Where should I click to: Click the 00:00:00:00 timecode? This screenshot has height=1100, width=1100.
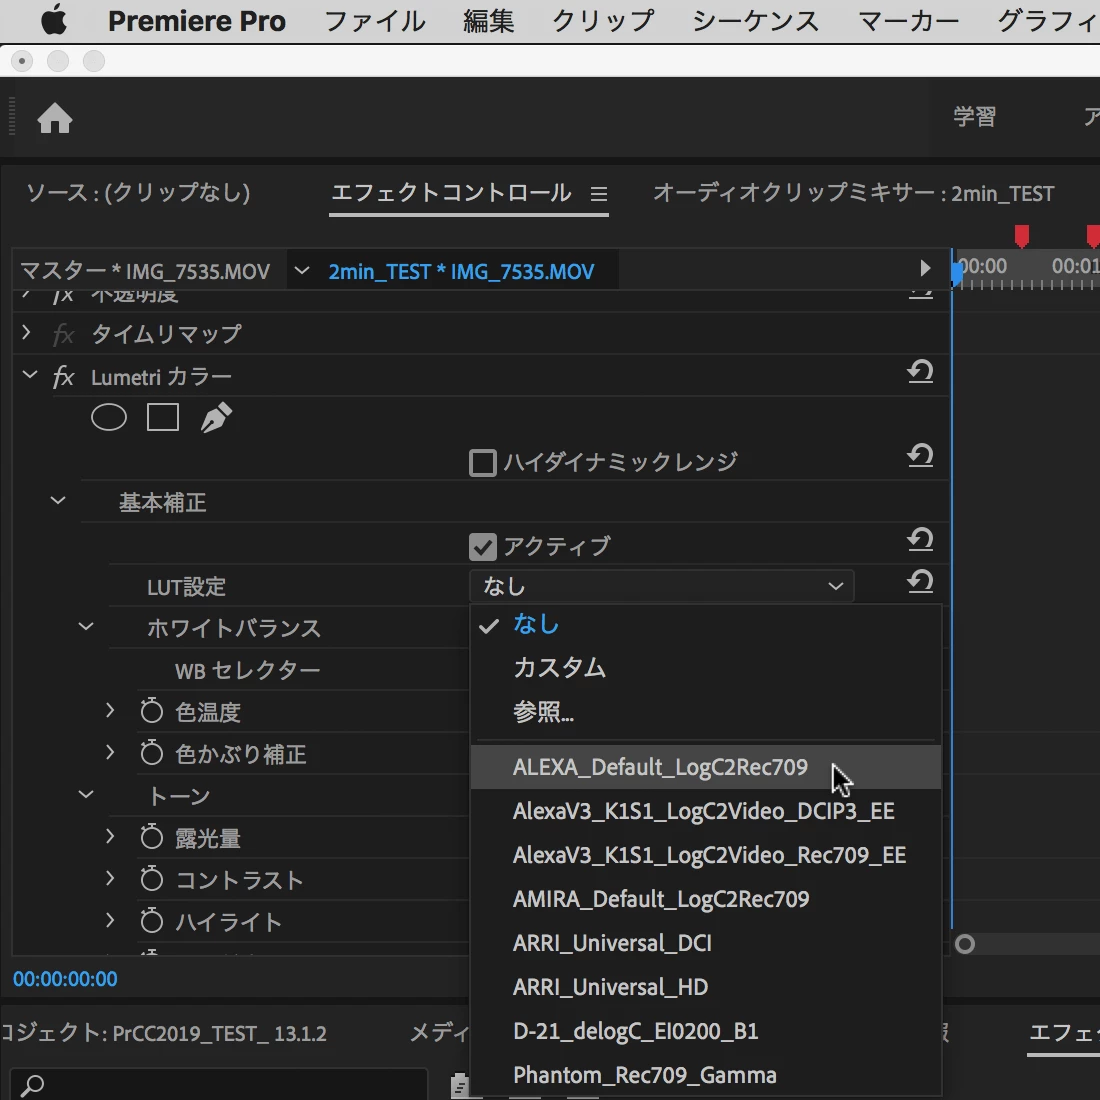[65, 979]
